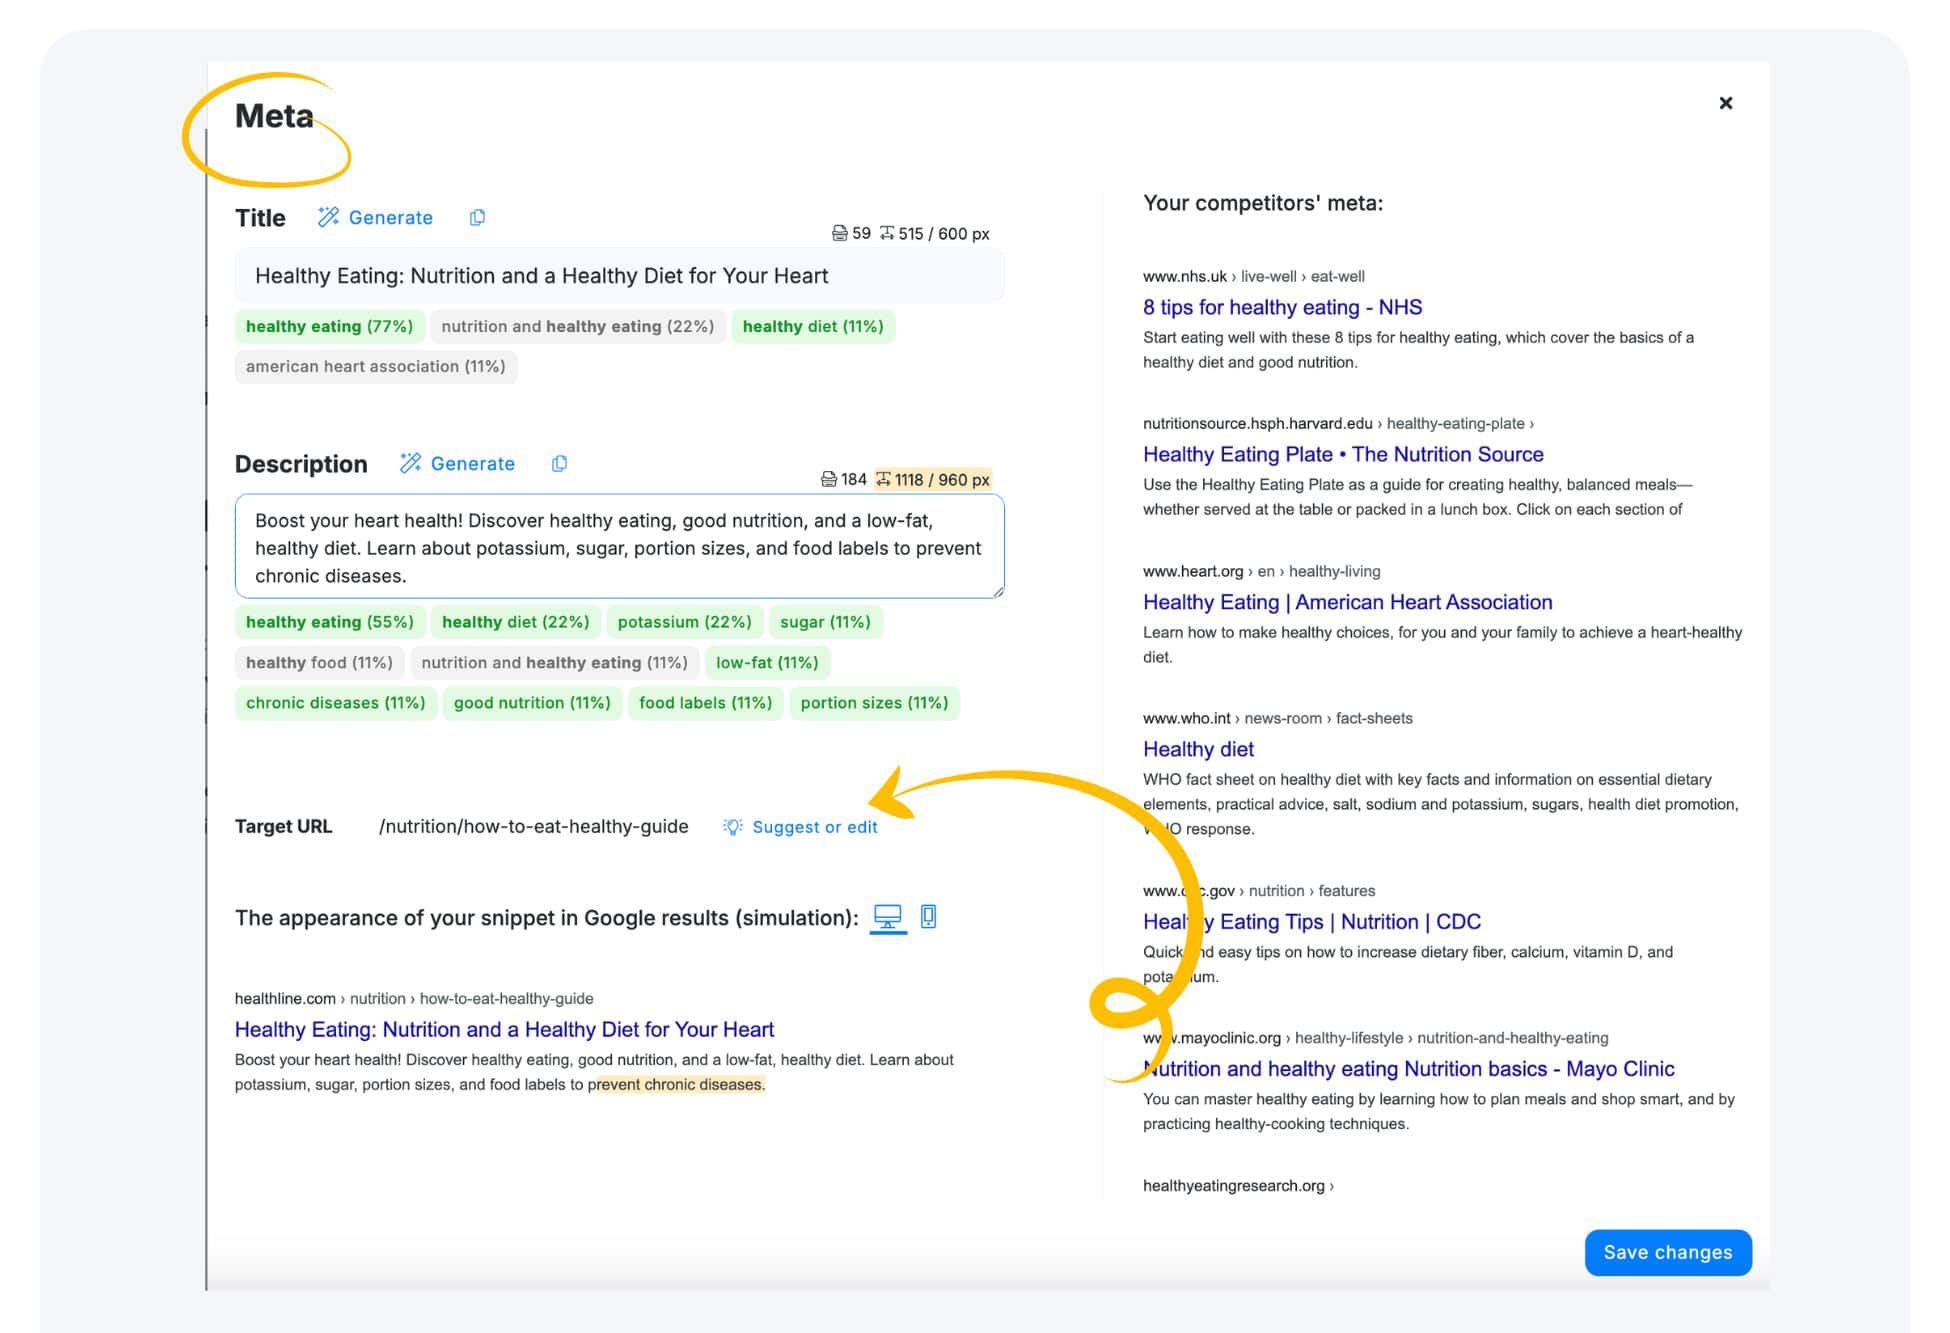Click description tag healthy diet (22%)
This screenshot has height=1333, width=1950.
(x=516, y=622)
